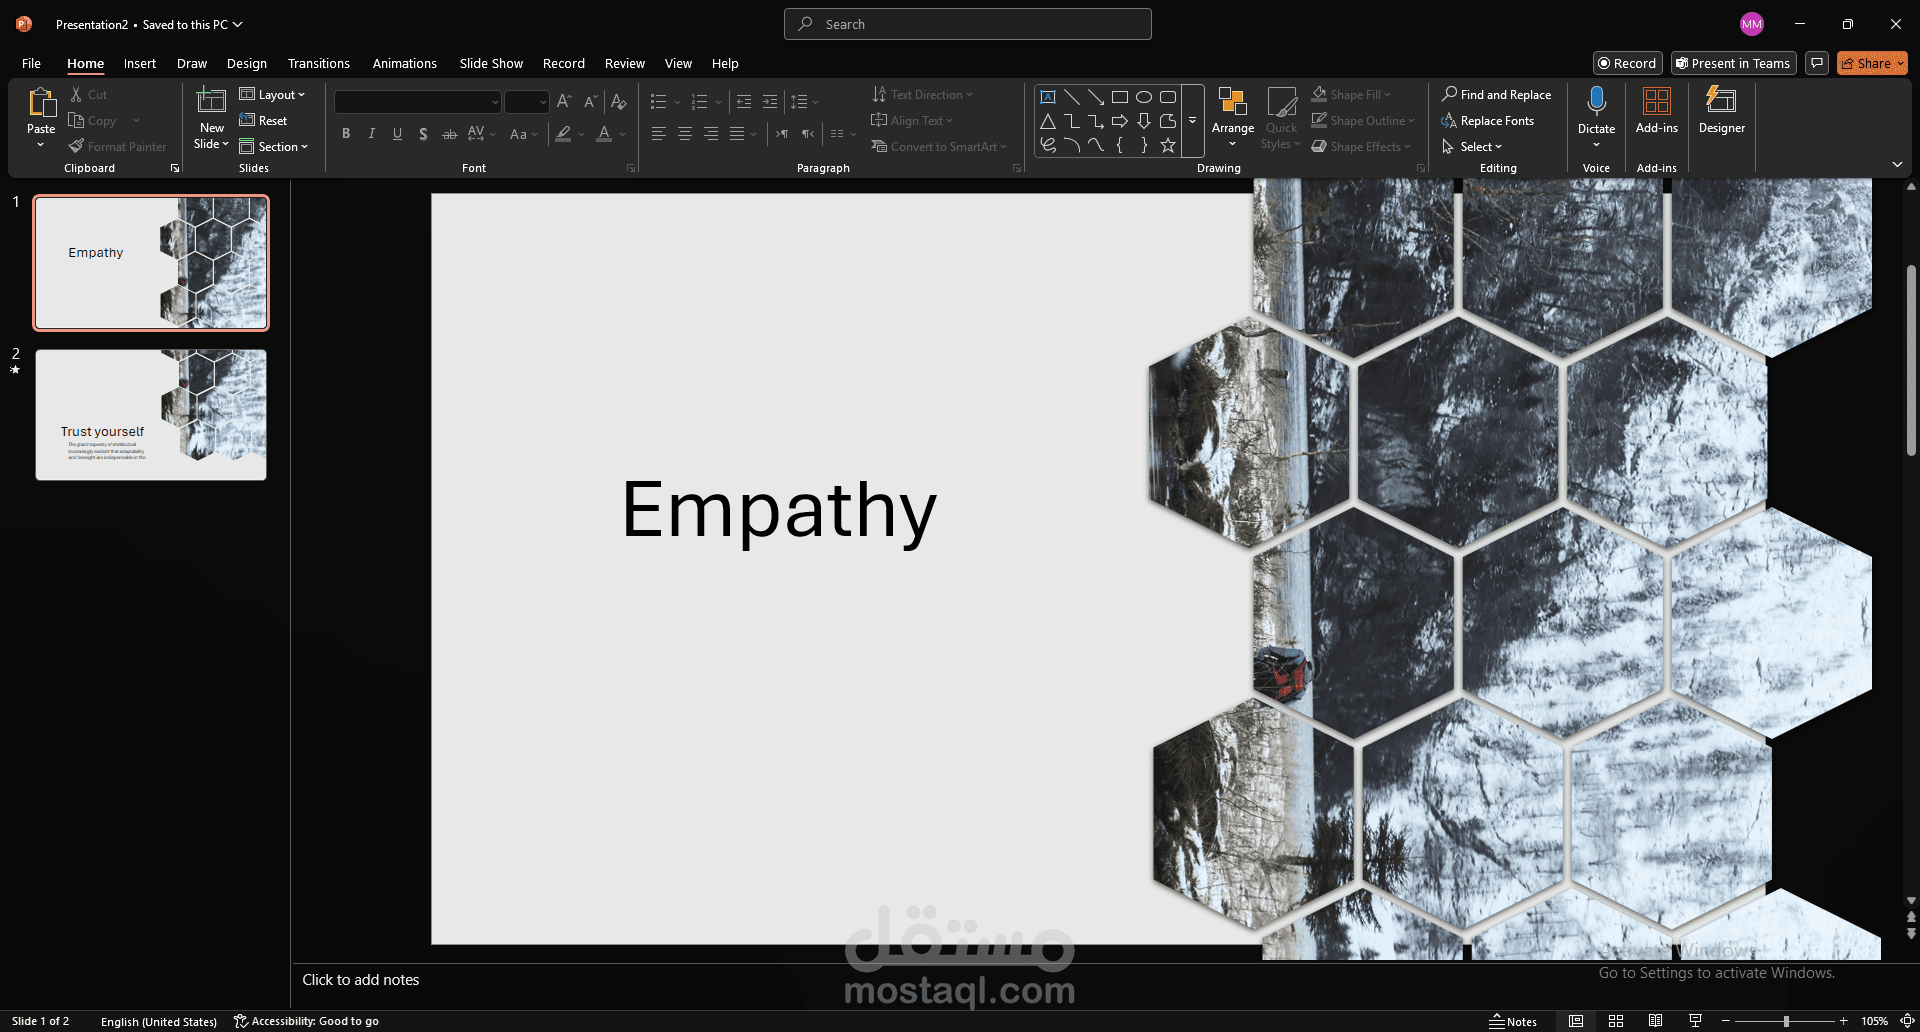The height and width of the screenshot is (1032, 1920).
Task: Switch to the Transitions tab
Action: point(319,63)
